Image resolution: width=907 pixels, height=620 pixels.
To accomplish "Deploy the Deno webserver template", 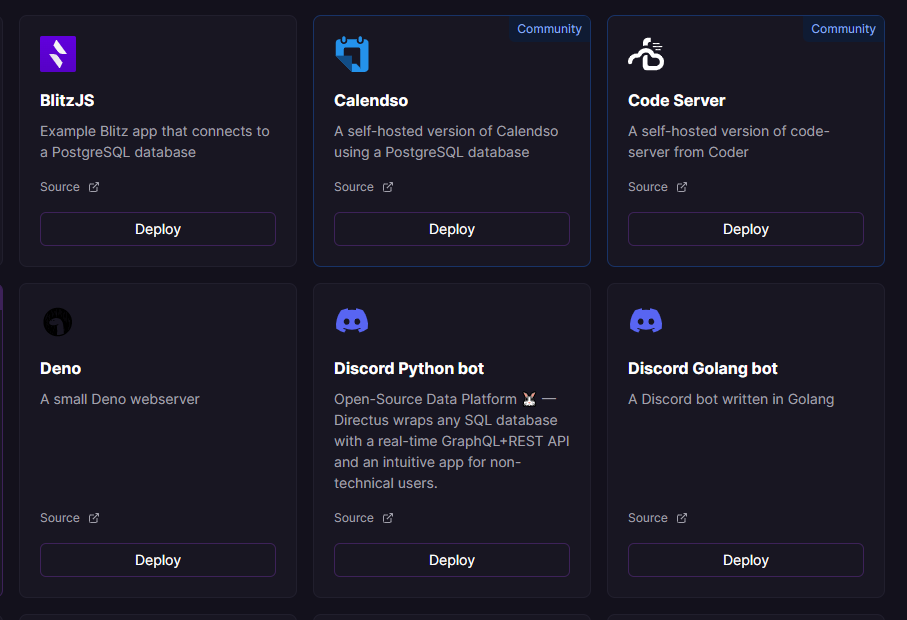I will [157, 560].
